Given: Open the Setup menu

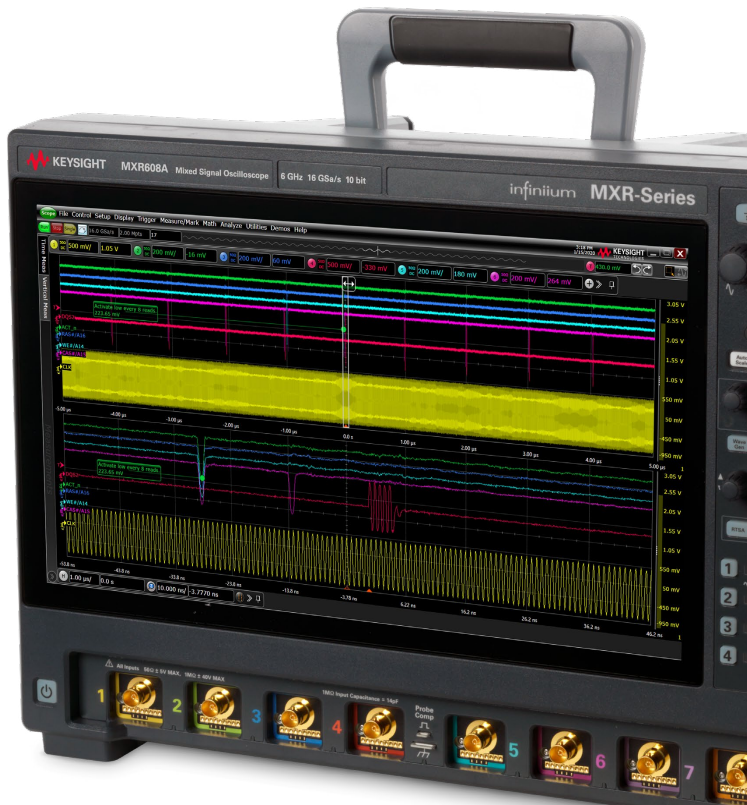Looking at the screenshot, I should pyautogui.click(x=102, y=216).
